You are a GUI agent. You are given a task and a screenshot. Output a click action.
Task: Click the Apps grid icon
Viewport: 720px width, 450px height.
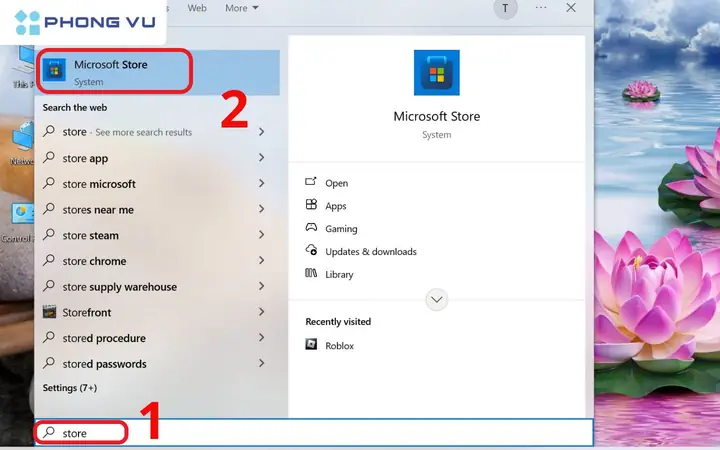[x=311, y=204]
